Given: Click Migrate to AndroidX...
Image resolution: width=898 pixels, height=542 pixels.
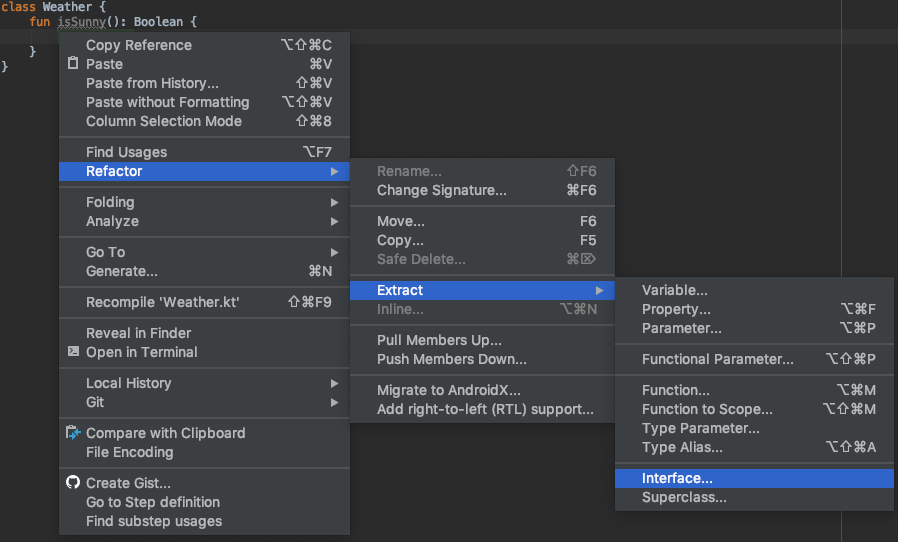Looking at the screenshot, I should [448, 390].
